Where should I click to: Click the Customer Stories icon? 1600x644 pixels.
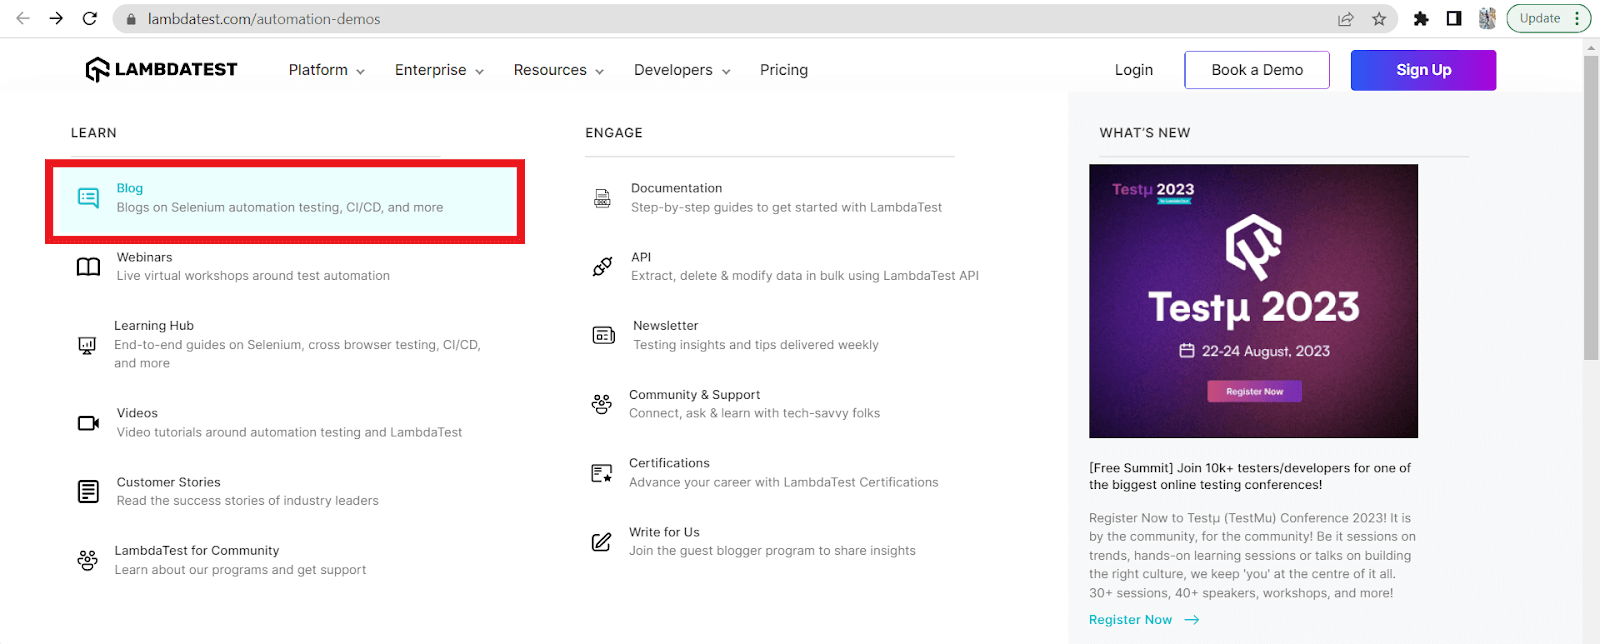(x=88, y=492)
